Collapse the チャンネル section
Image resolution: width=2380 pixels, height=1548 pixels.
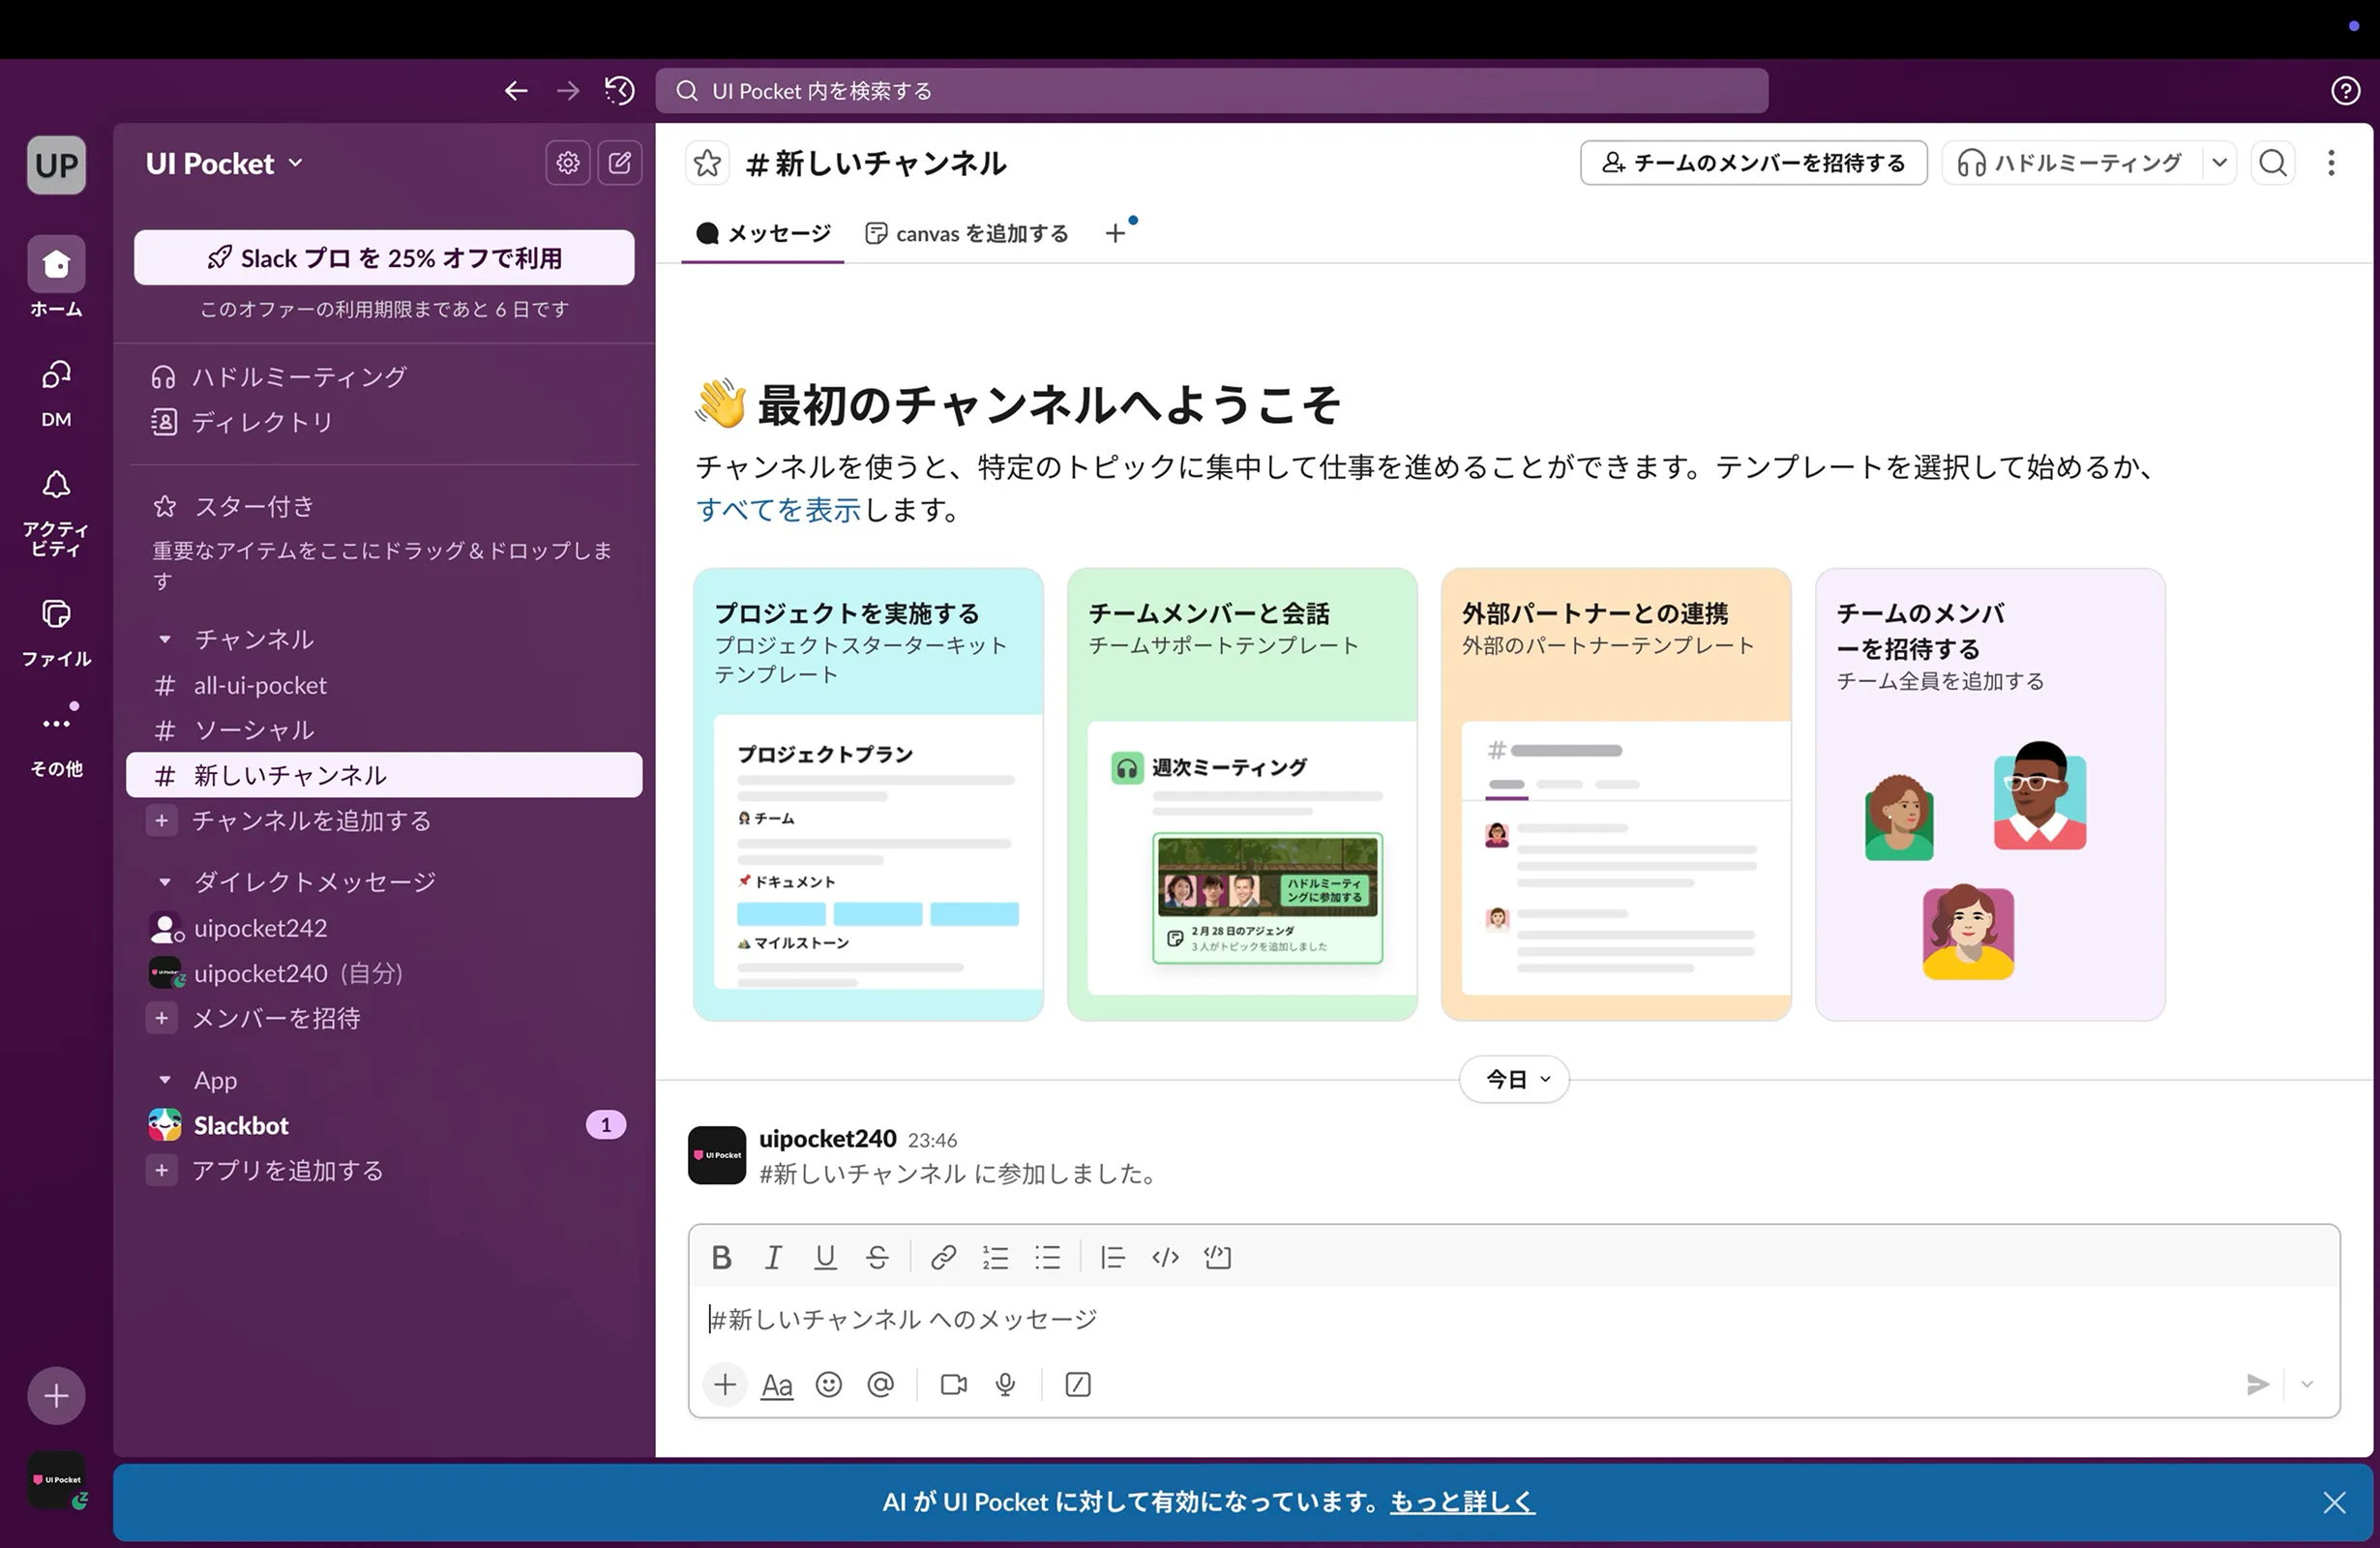pyautogui.click(x=165, y=639)
